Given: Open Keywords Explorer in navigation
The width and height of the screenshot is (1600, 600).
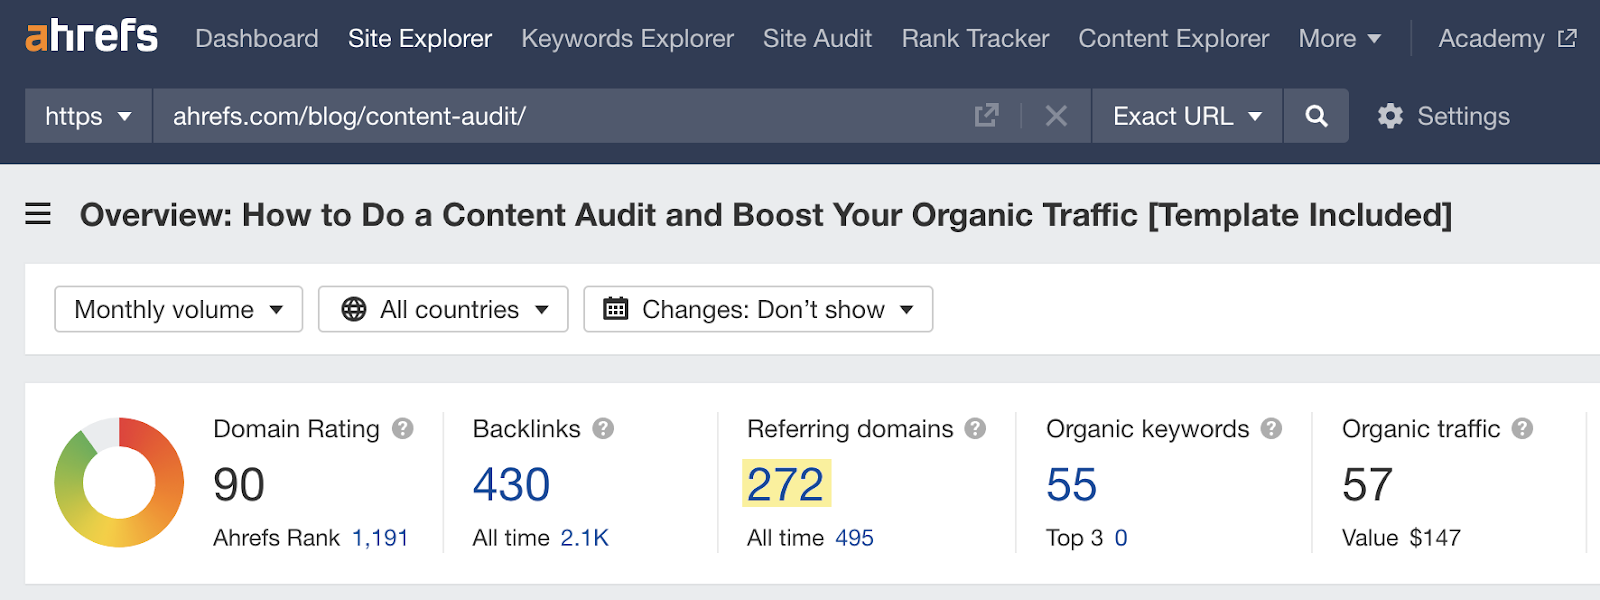Looking at the screenshot, I should coord(627,39).
